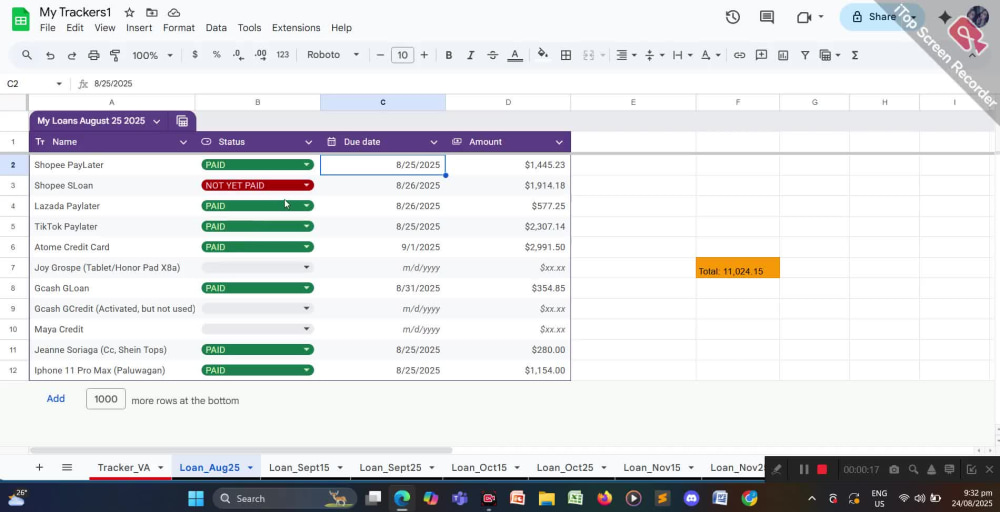The image size is (1000, 512).
Task: Click font size input box
Action: click(402, 55)
